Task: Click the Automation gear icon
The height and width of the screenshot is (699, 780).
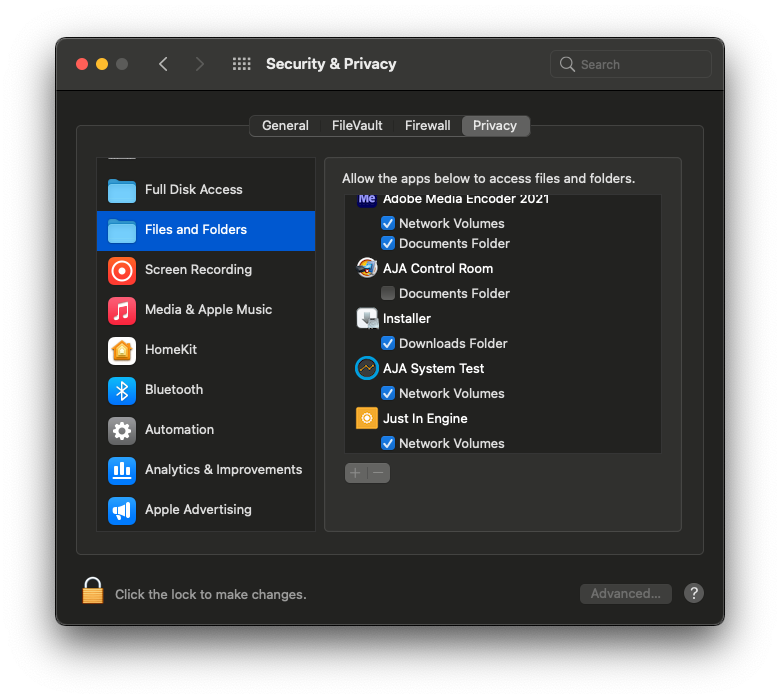Action: [x=122, y=430]
